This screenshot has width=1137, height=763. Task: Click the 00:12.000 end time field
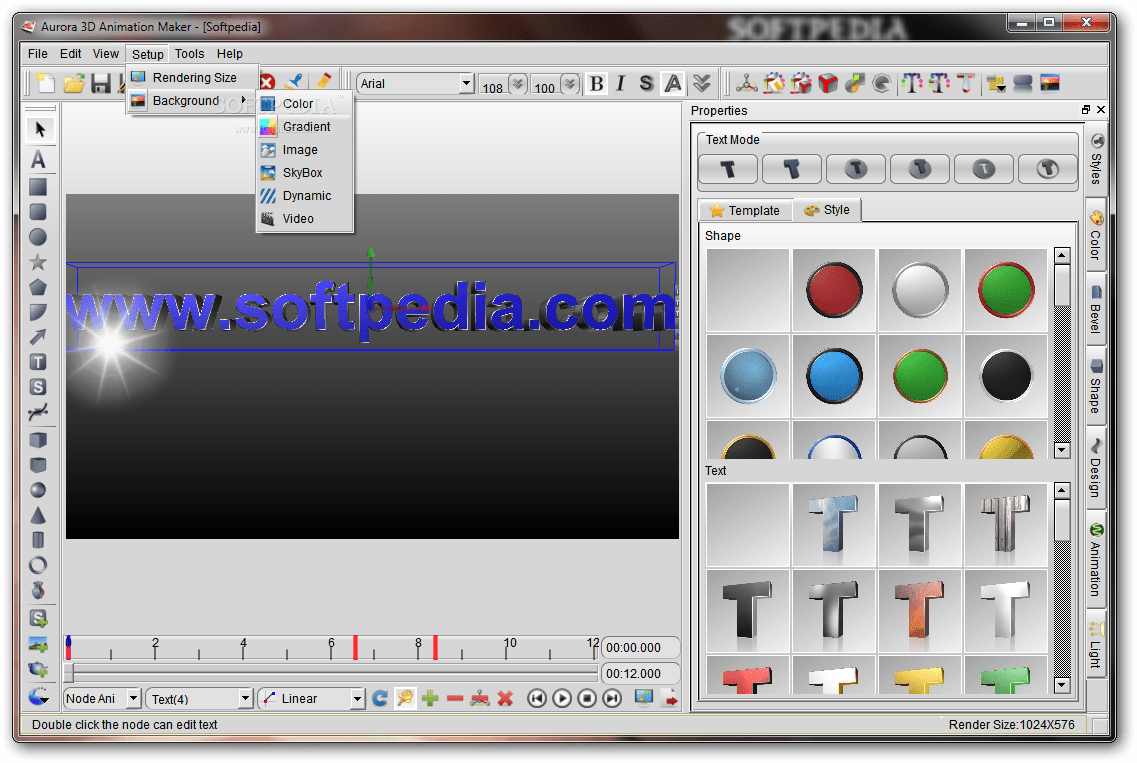[641, 674]
